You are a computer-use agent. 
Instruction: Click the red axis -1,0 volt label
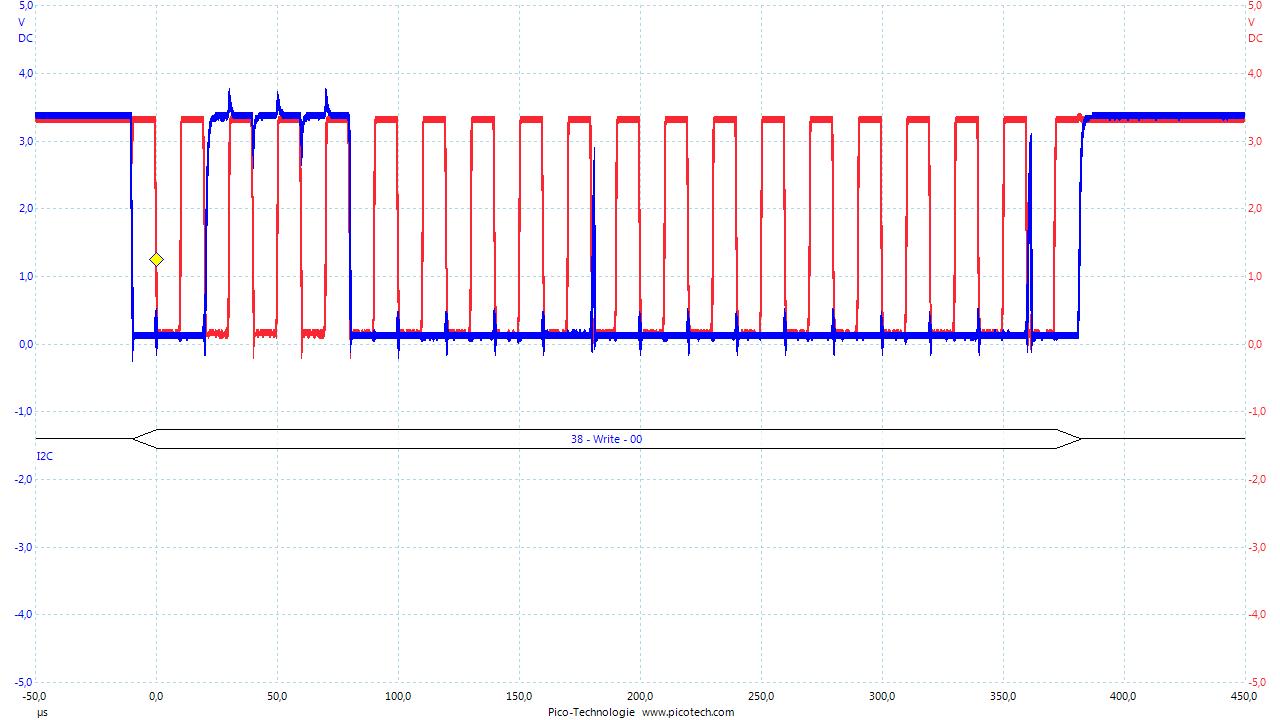1257,411
